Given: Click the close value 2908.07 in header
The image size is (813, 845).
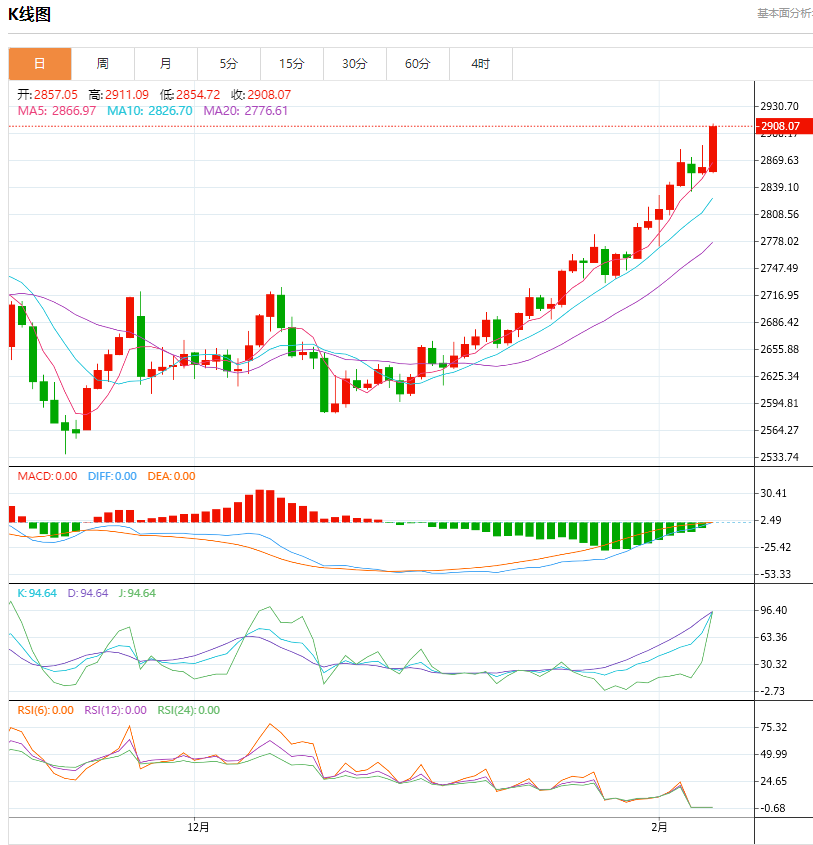Looking at the screenshot, I should pyautogui.click(x=269, y=95).
